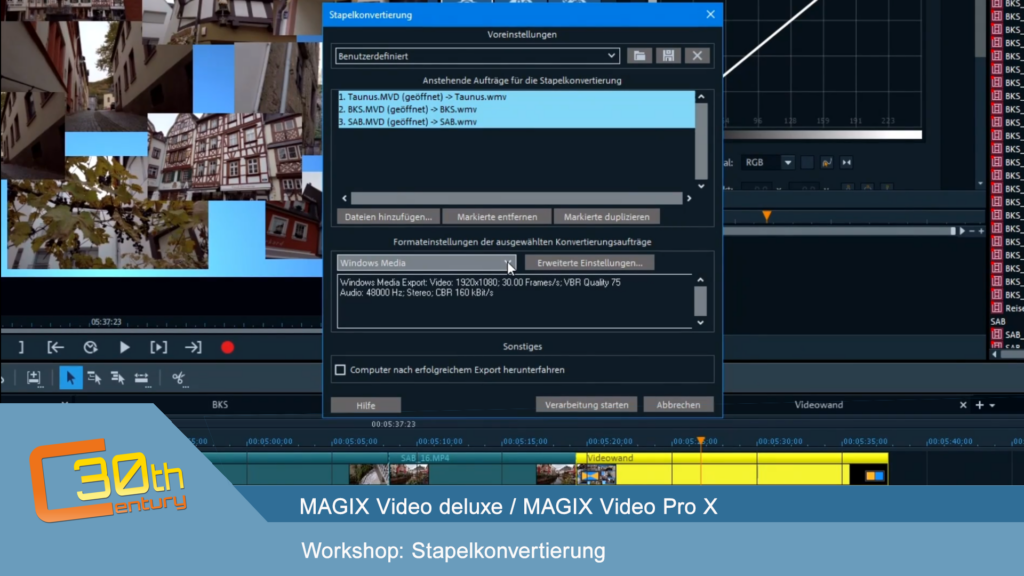This screenshot has width=1024, height=576.
Task: Delete preset with the X icon beside save
Action: 697,56
